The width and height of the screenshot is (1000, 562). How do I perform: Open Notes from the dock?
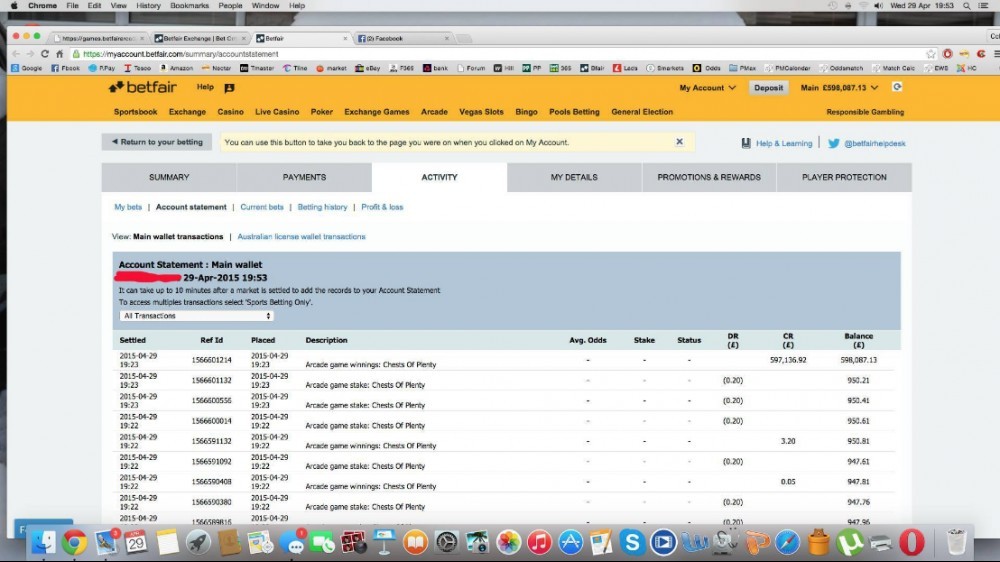pos(167,542)
